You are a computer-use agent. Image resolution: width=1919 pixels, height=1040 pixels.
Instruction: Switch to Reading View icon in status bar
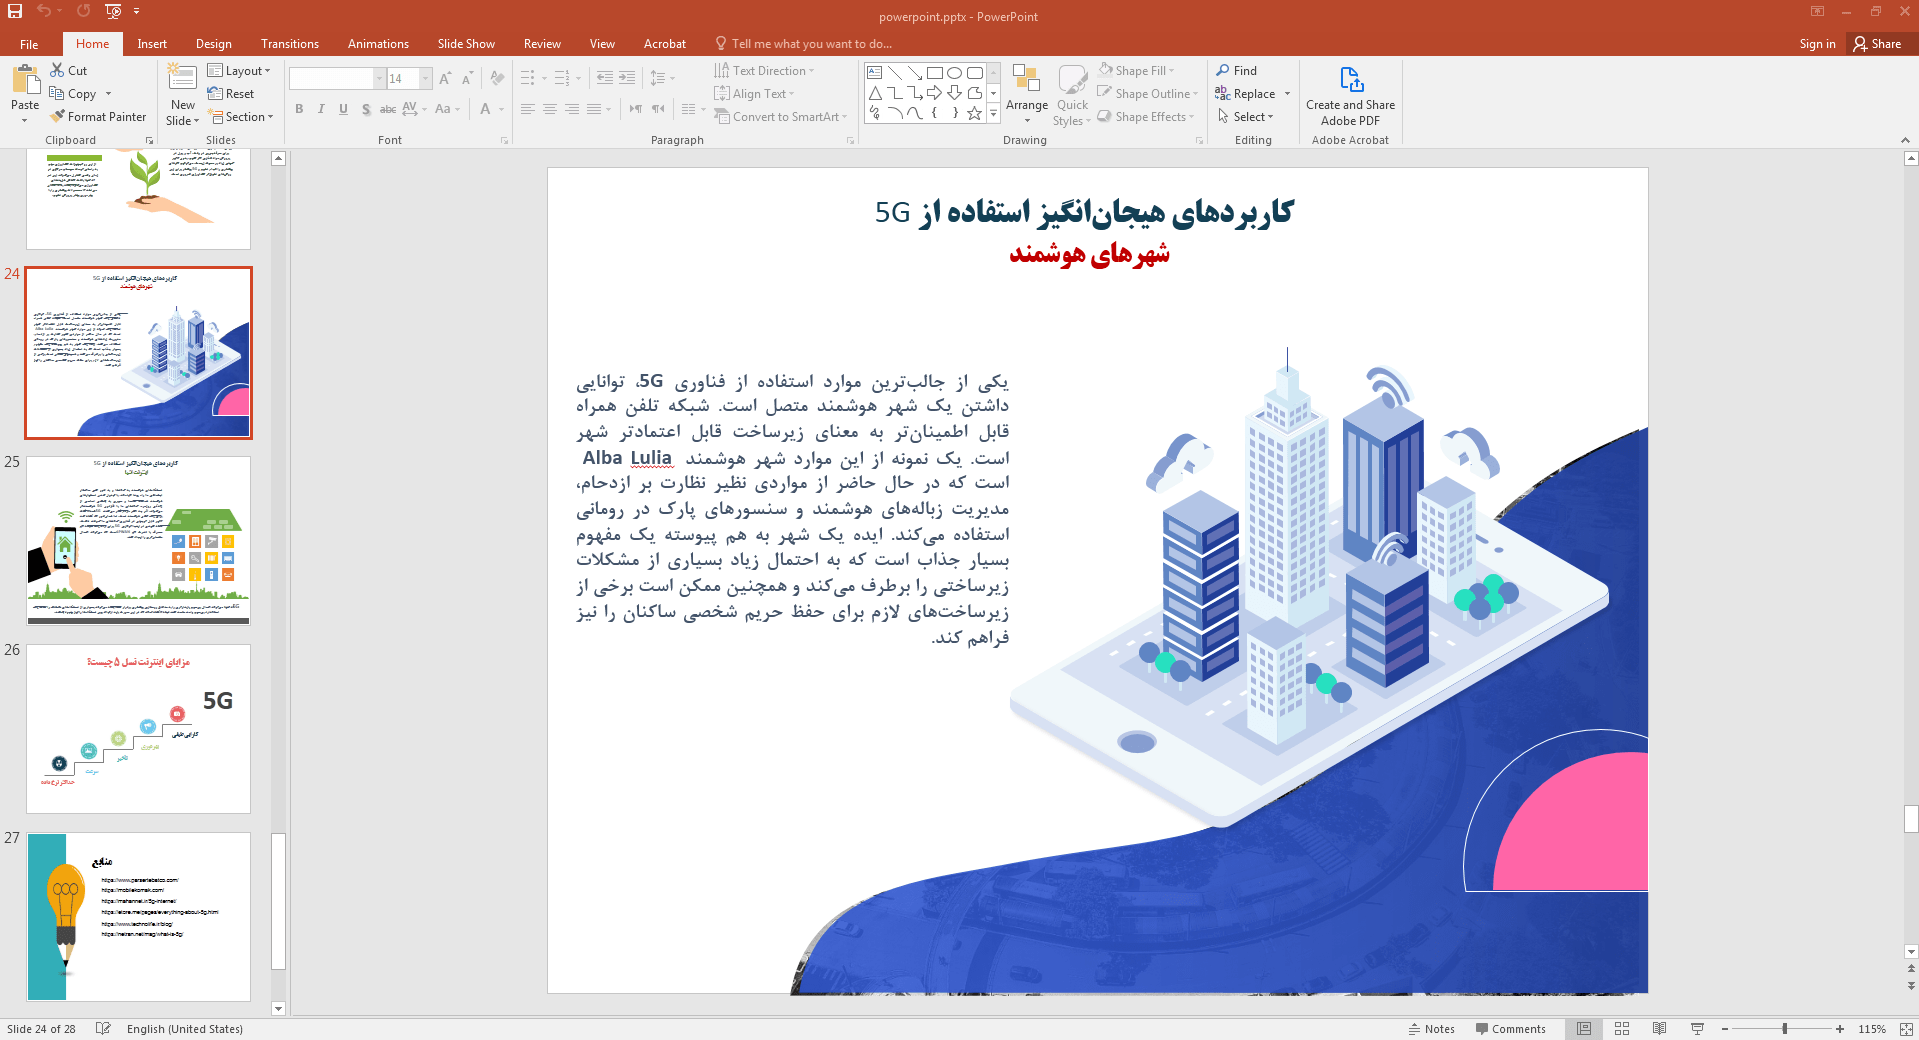tap(1660, 1029)
